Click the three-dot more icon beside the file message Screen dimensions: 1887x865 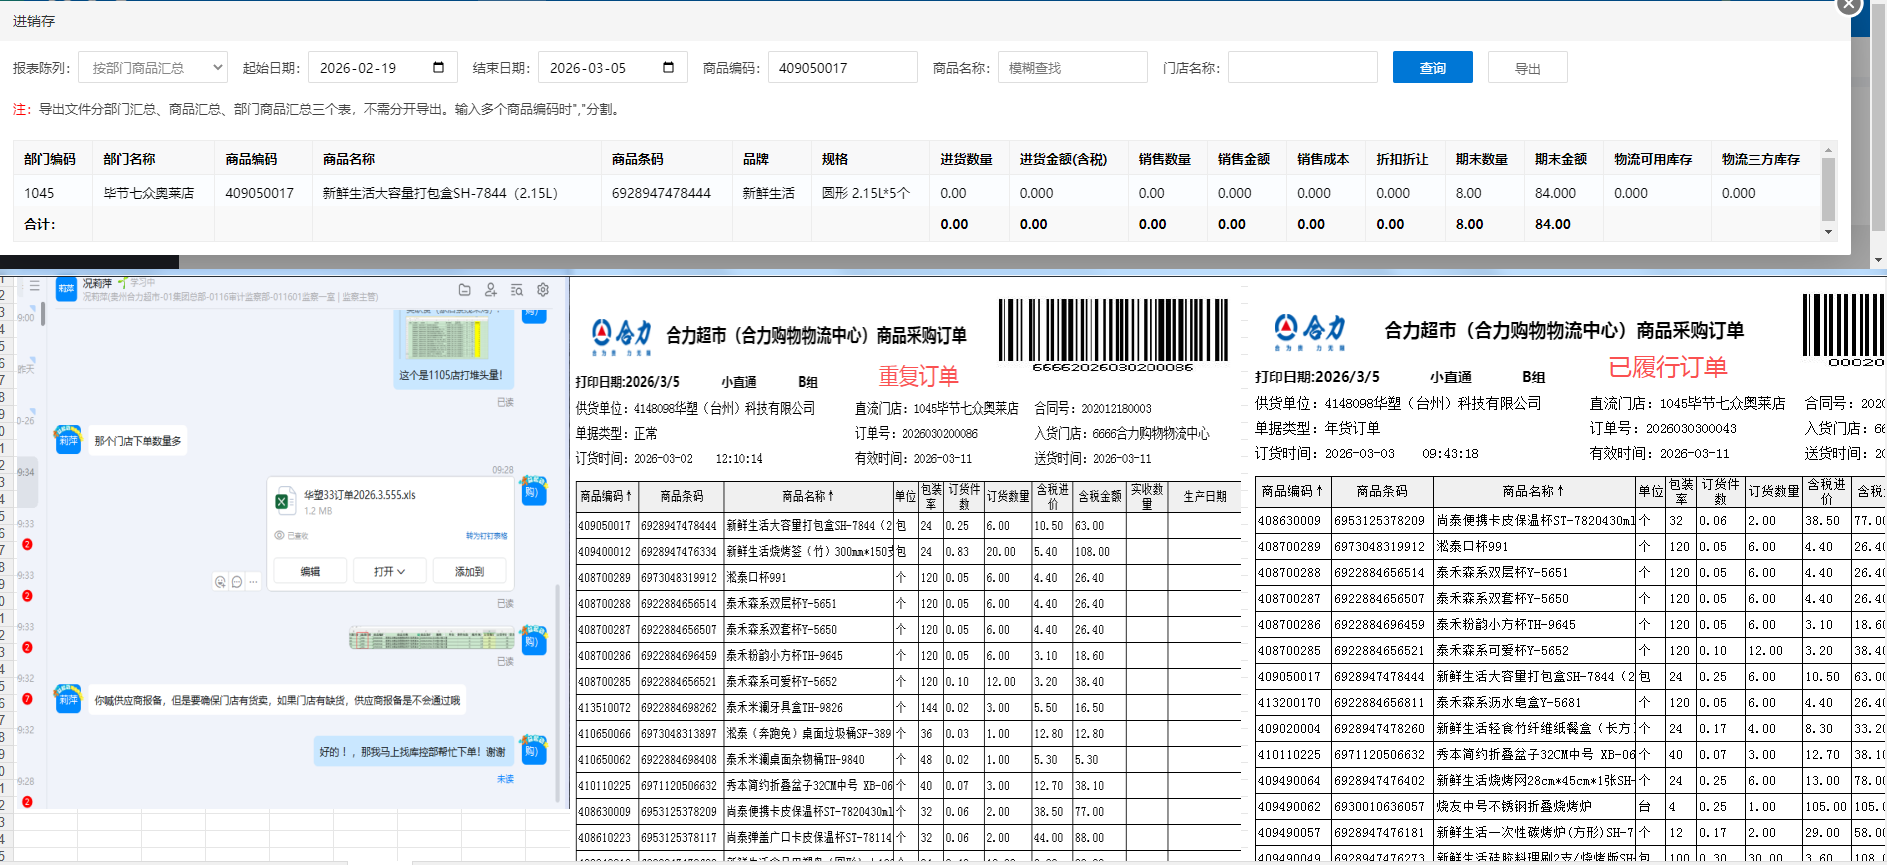254,582
